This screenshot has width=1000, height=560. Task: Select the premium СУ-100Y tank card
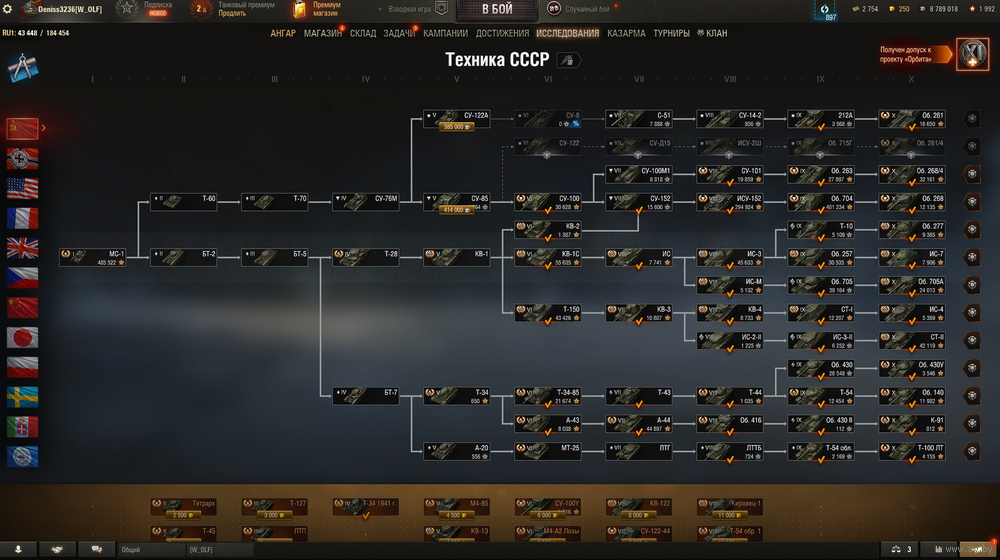548,507
